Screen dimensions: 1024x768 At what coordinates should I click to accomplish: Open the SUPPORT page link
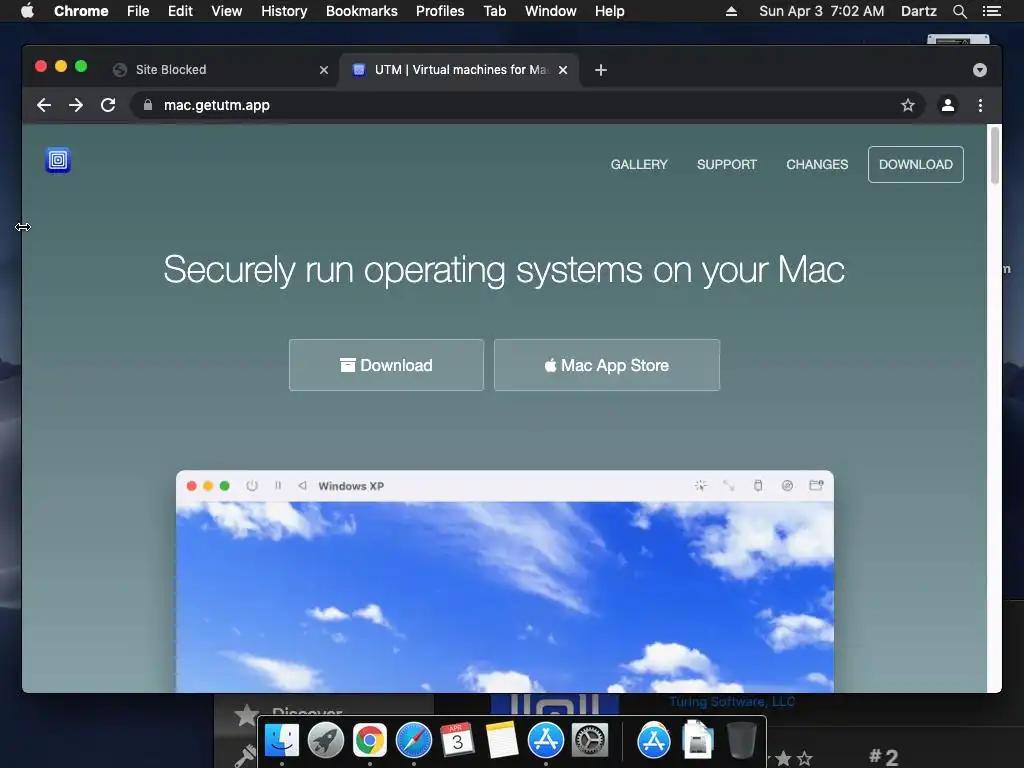coord(726,165)
